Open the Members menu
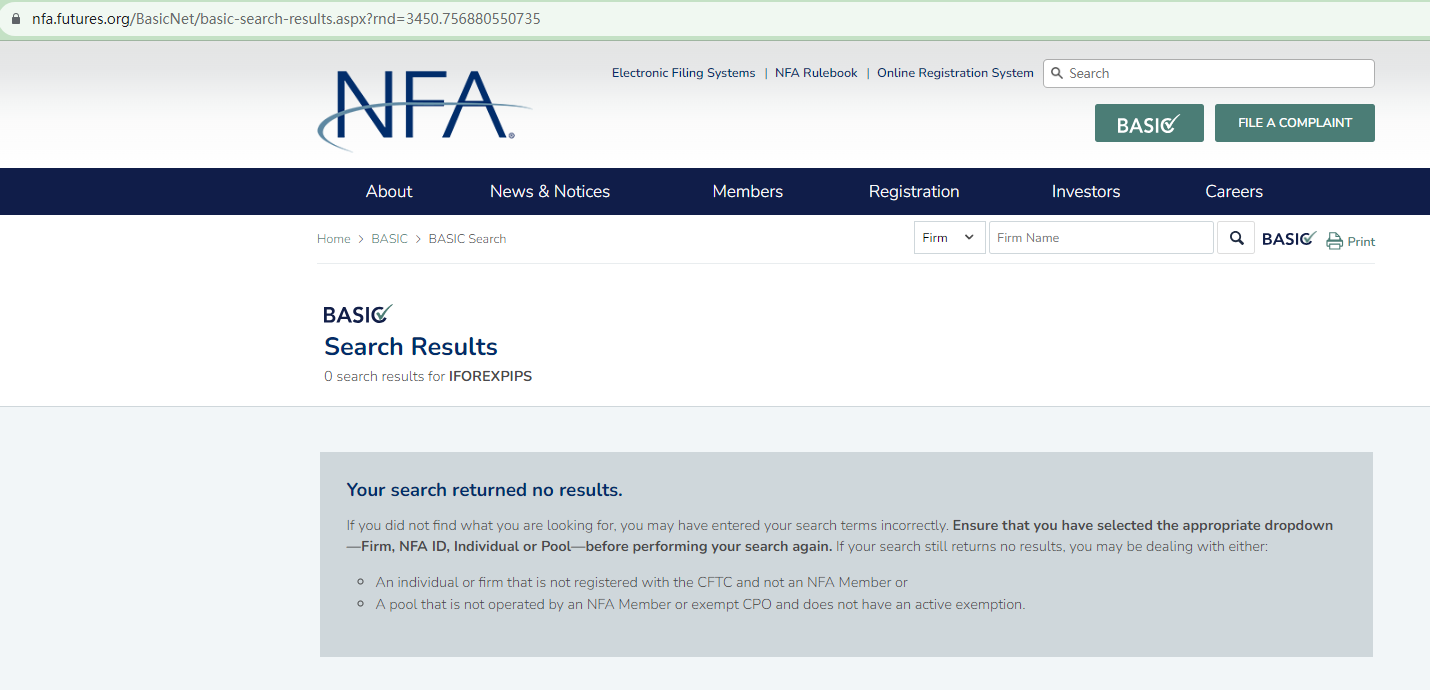Viewport: 1430px width, 690px height. coord(747,191)
